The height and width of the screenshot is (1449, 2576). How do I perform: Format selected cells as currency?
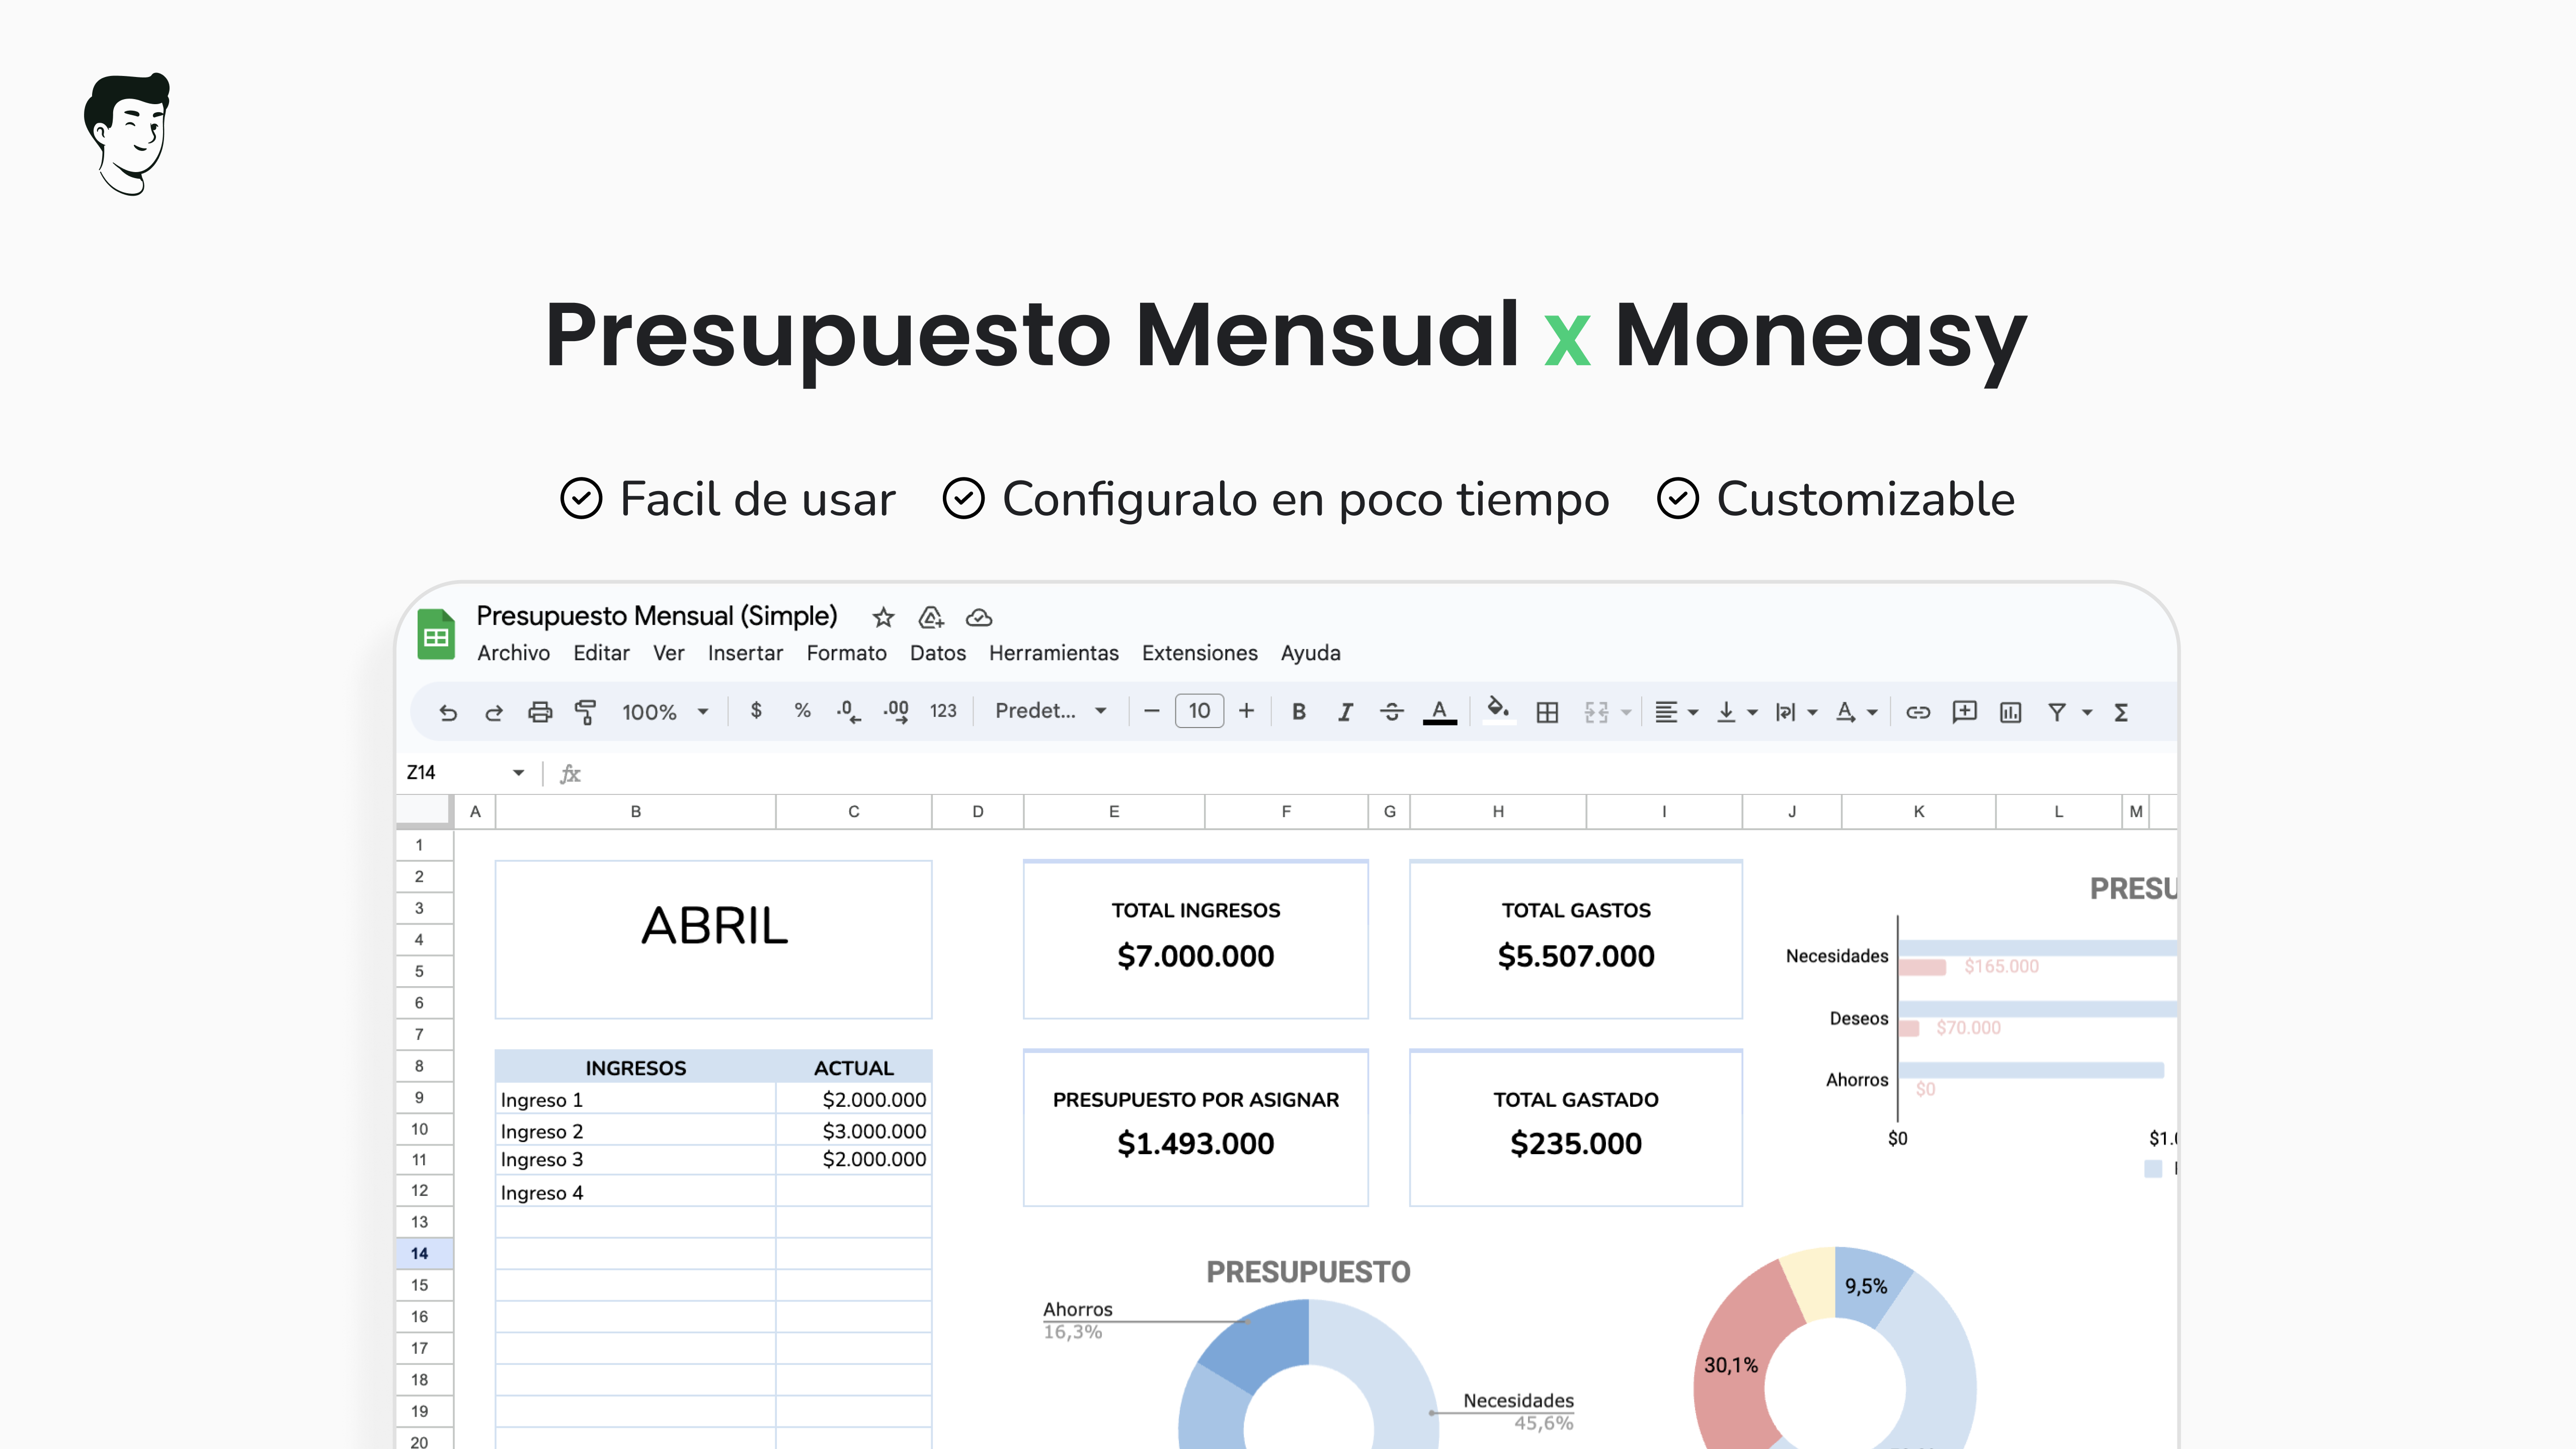756,711
